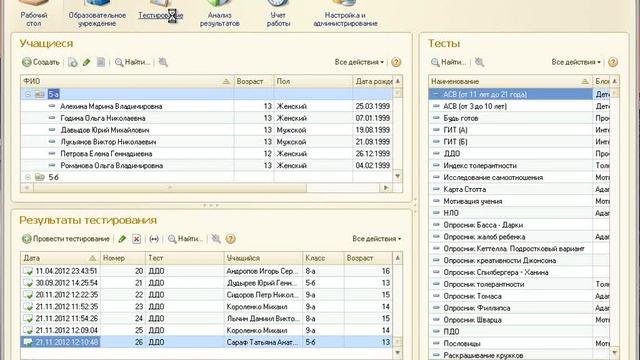Click the edit pencil icon in Результаты тестирования
The width and height of the screenshot is (640, 360).
tap(122, 239)
